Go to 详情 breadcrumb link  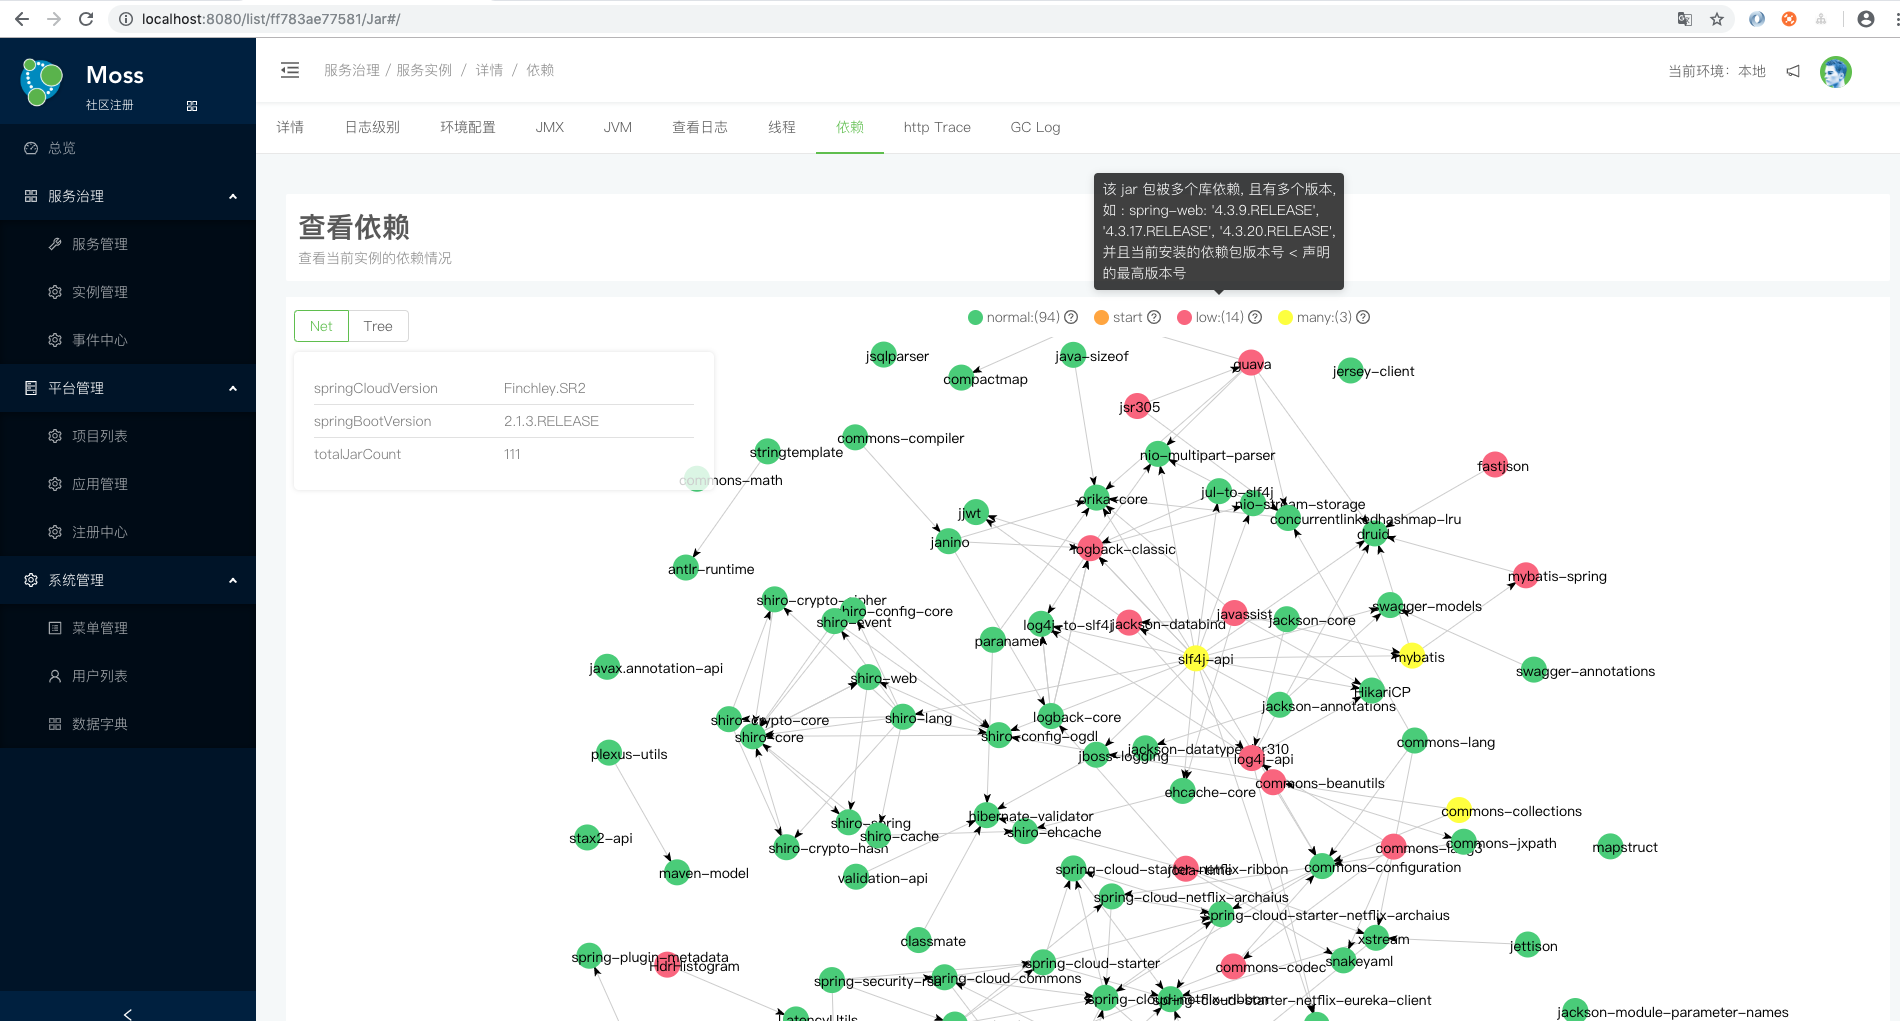click(x=489, y=70)
